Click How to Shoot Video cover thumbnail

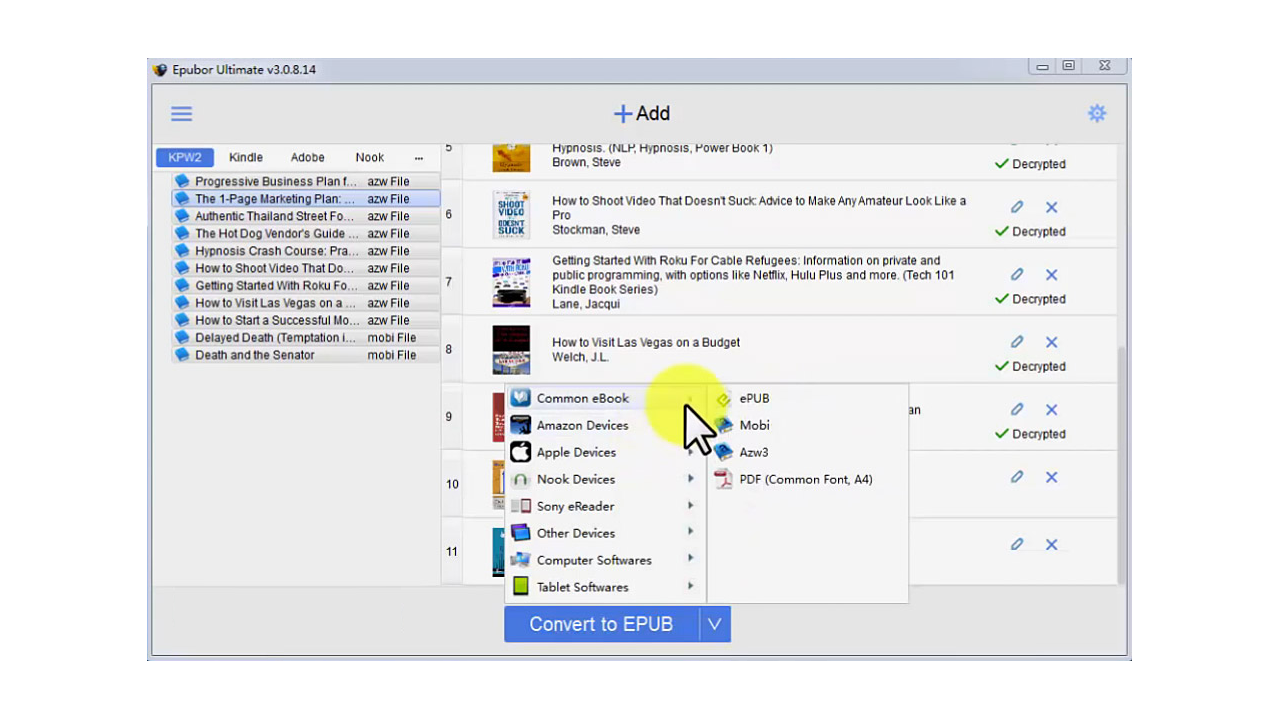511,215
